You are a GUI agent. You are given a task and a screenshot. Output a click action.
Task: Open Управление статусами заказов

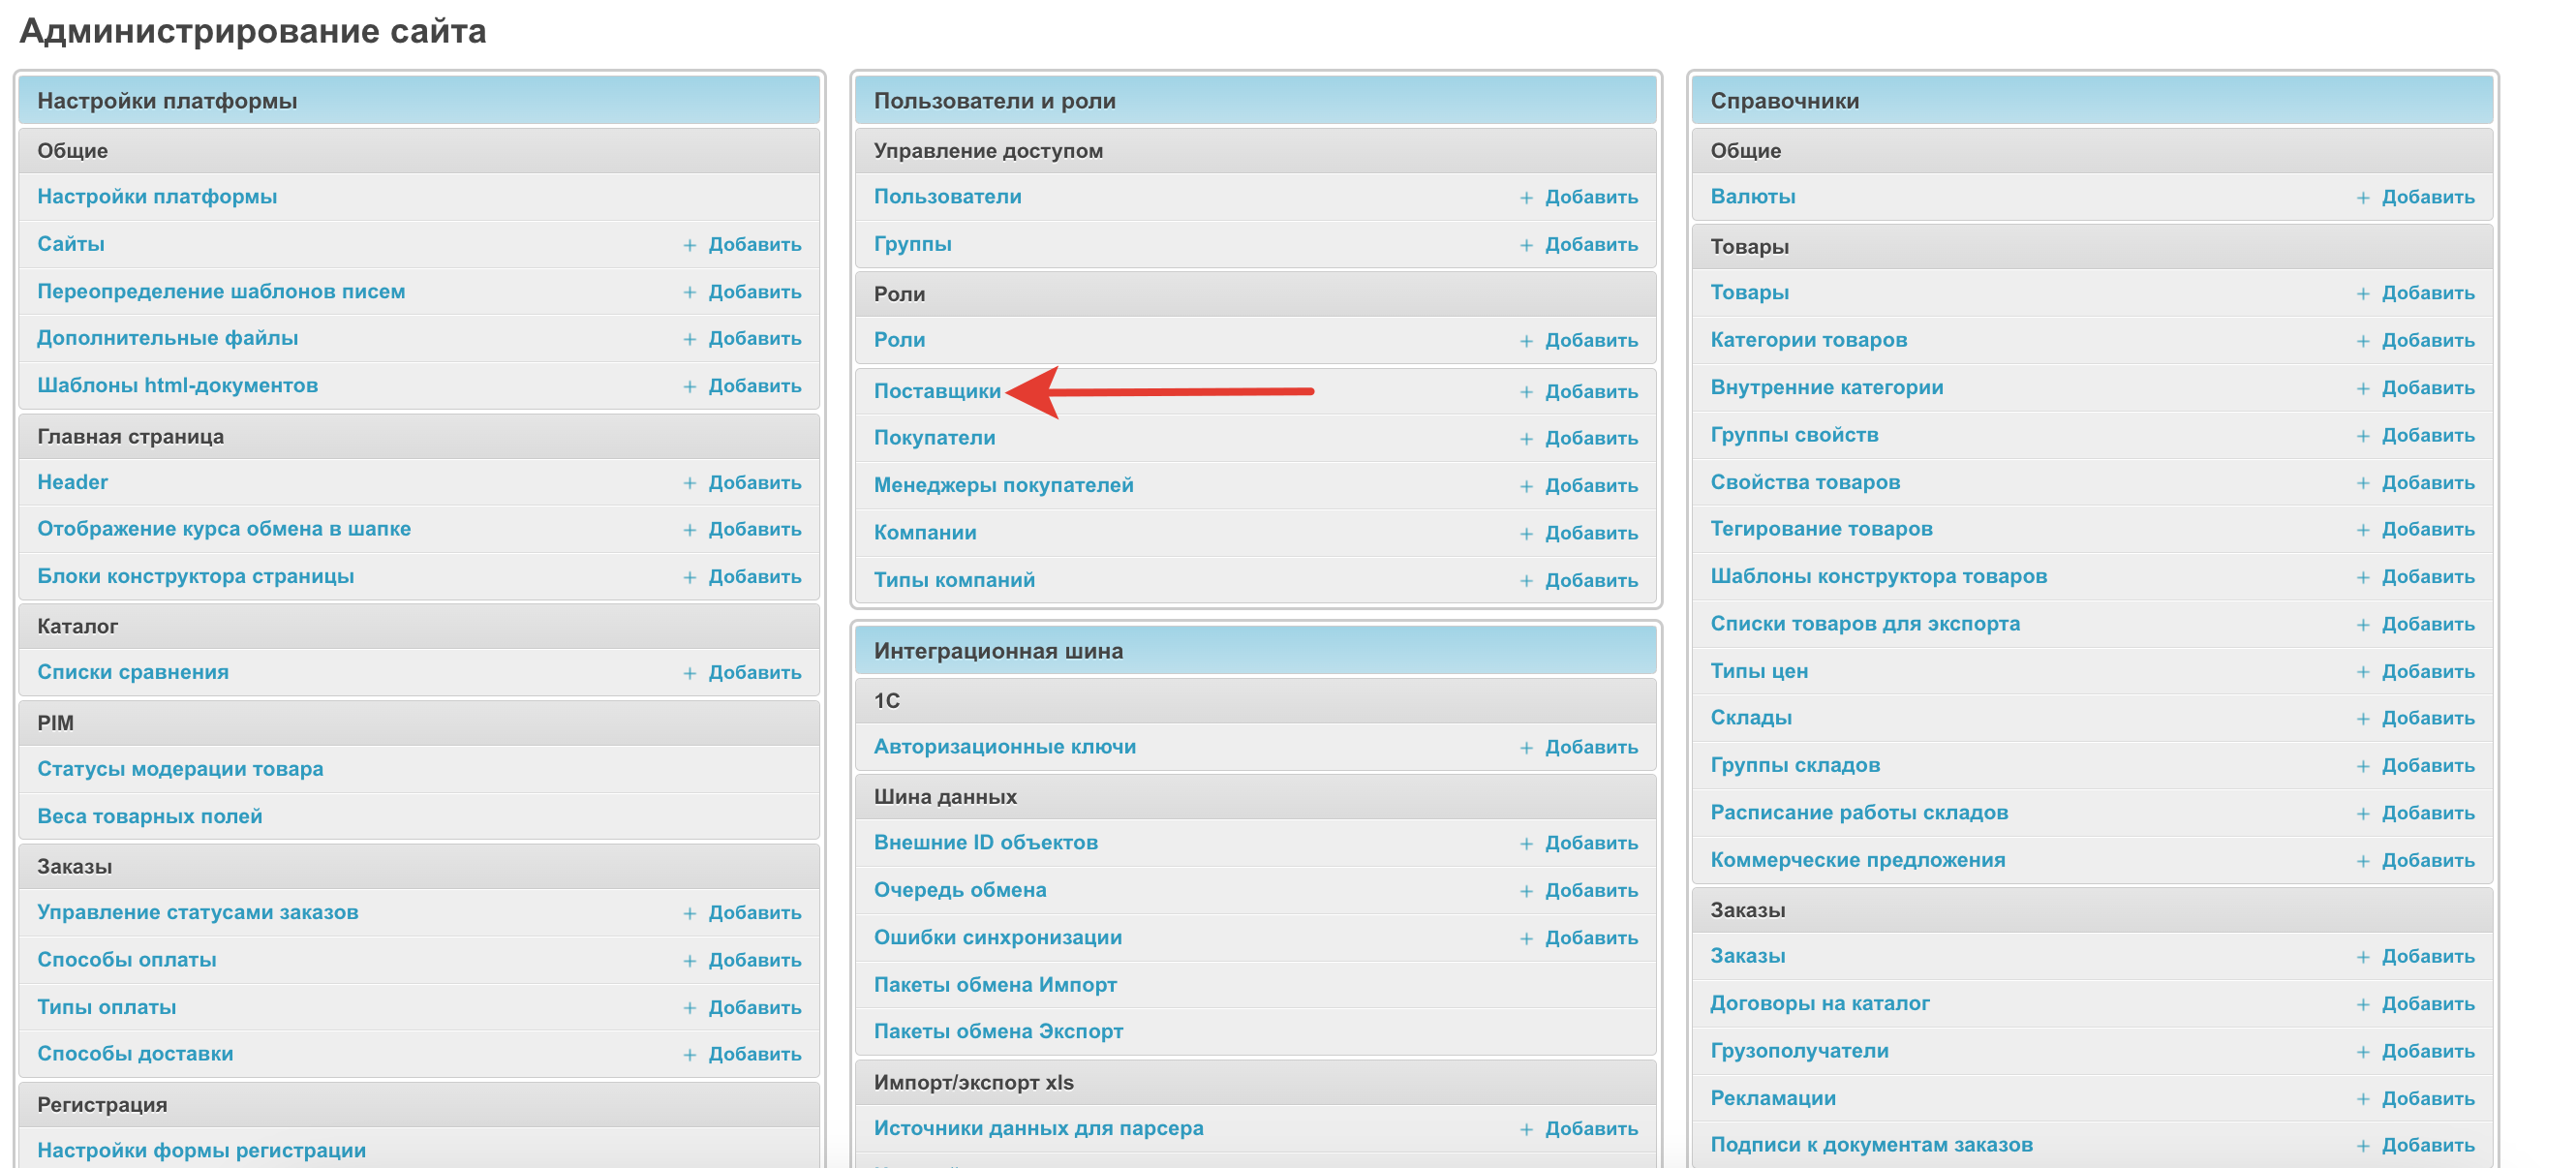197,912
